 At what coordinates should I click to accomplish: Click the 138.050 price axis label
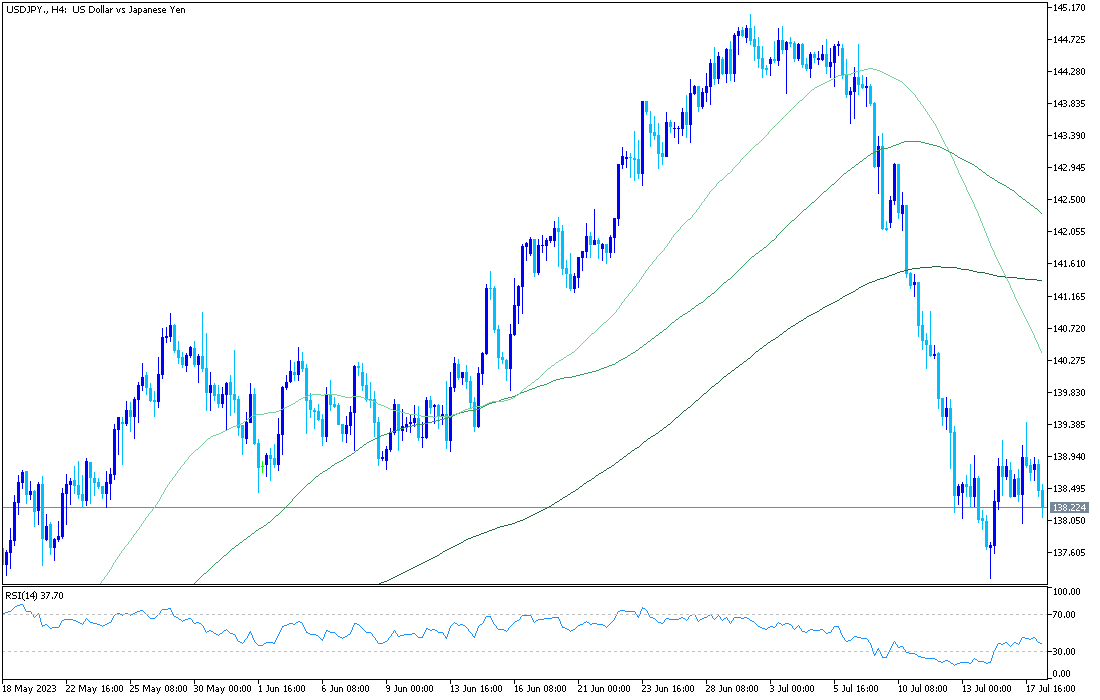[1070, 520]
